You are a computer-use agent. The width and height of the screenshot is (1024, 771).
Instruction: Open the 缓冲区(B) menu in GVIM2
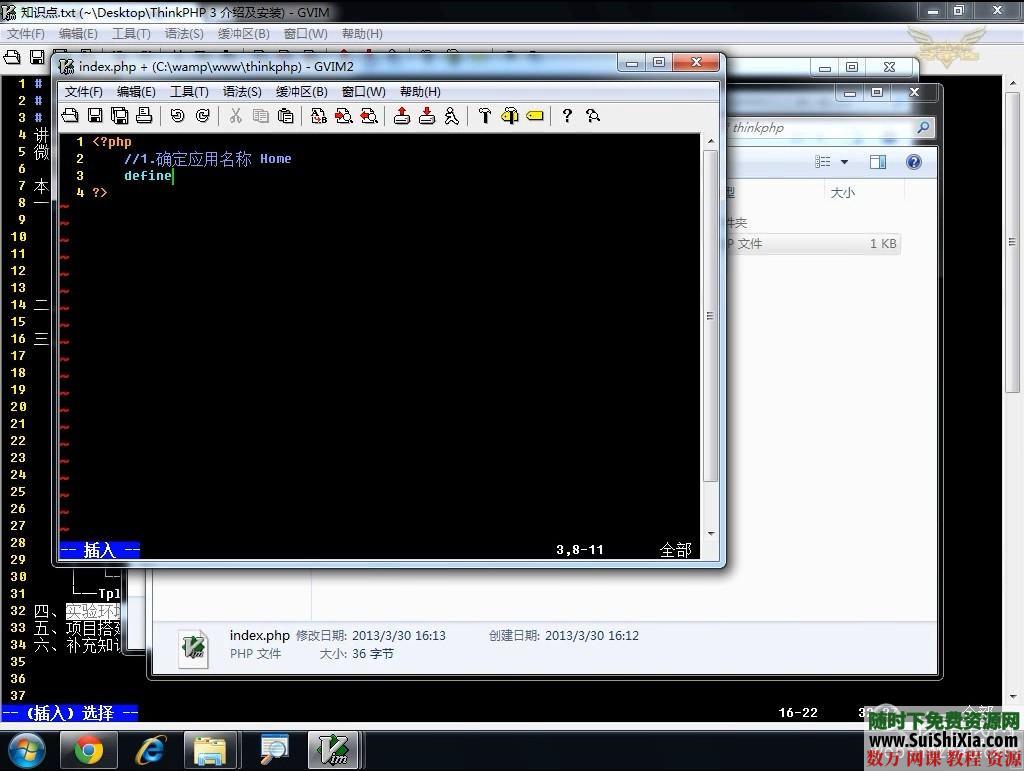[x=301, y=92]
